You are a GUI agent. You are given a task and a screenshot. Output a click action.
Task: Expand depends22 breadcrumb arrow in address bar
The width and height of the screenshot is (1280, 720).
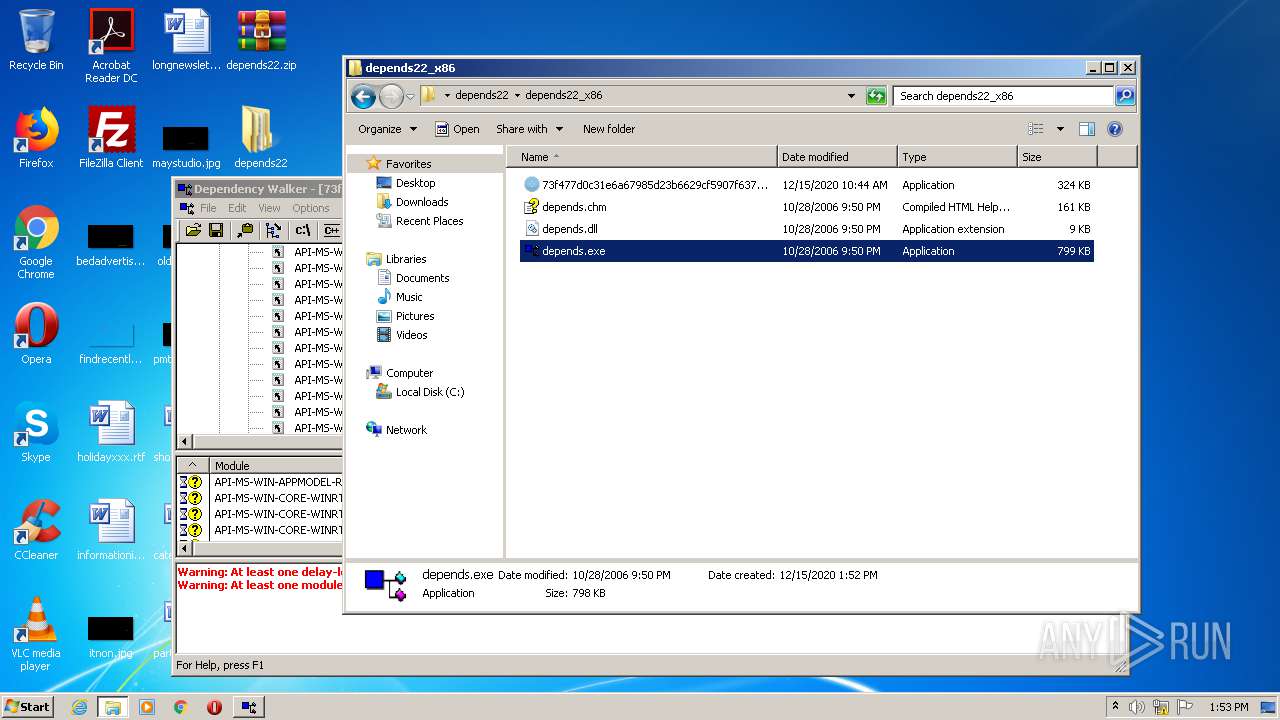point(518,96)
